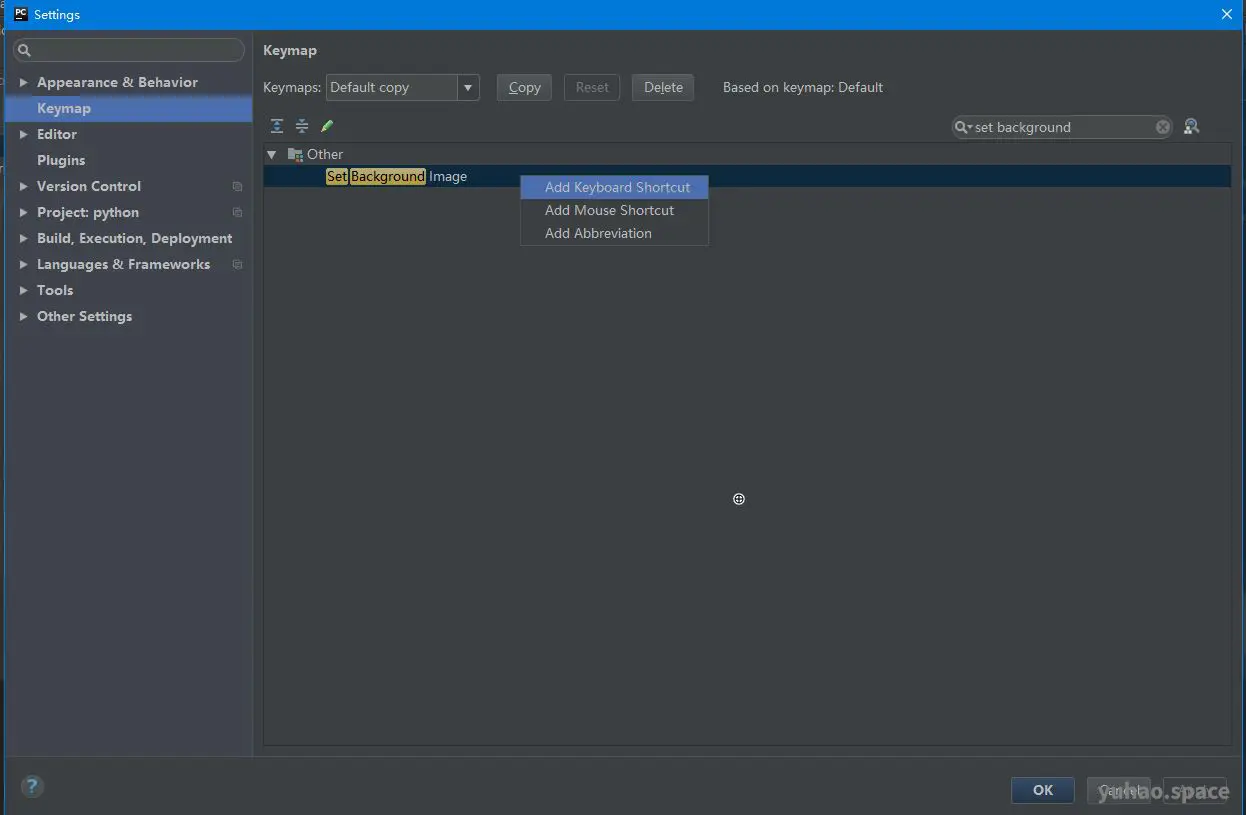This screenshot has width=1246, height=815.
Task: Clear the search field with the X icon
Action: pyautogui.click(x=1162, y=126)
